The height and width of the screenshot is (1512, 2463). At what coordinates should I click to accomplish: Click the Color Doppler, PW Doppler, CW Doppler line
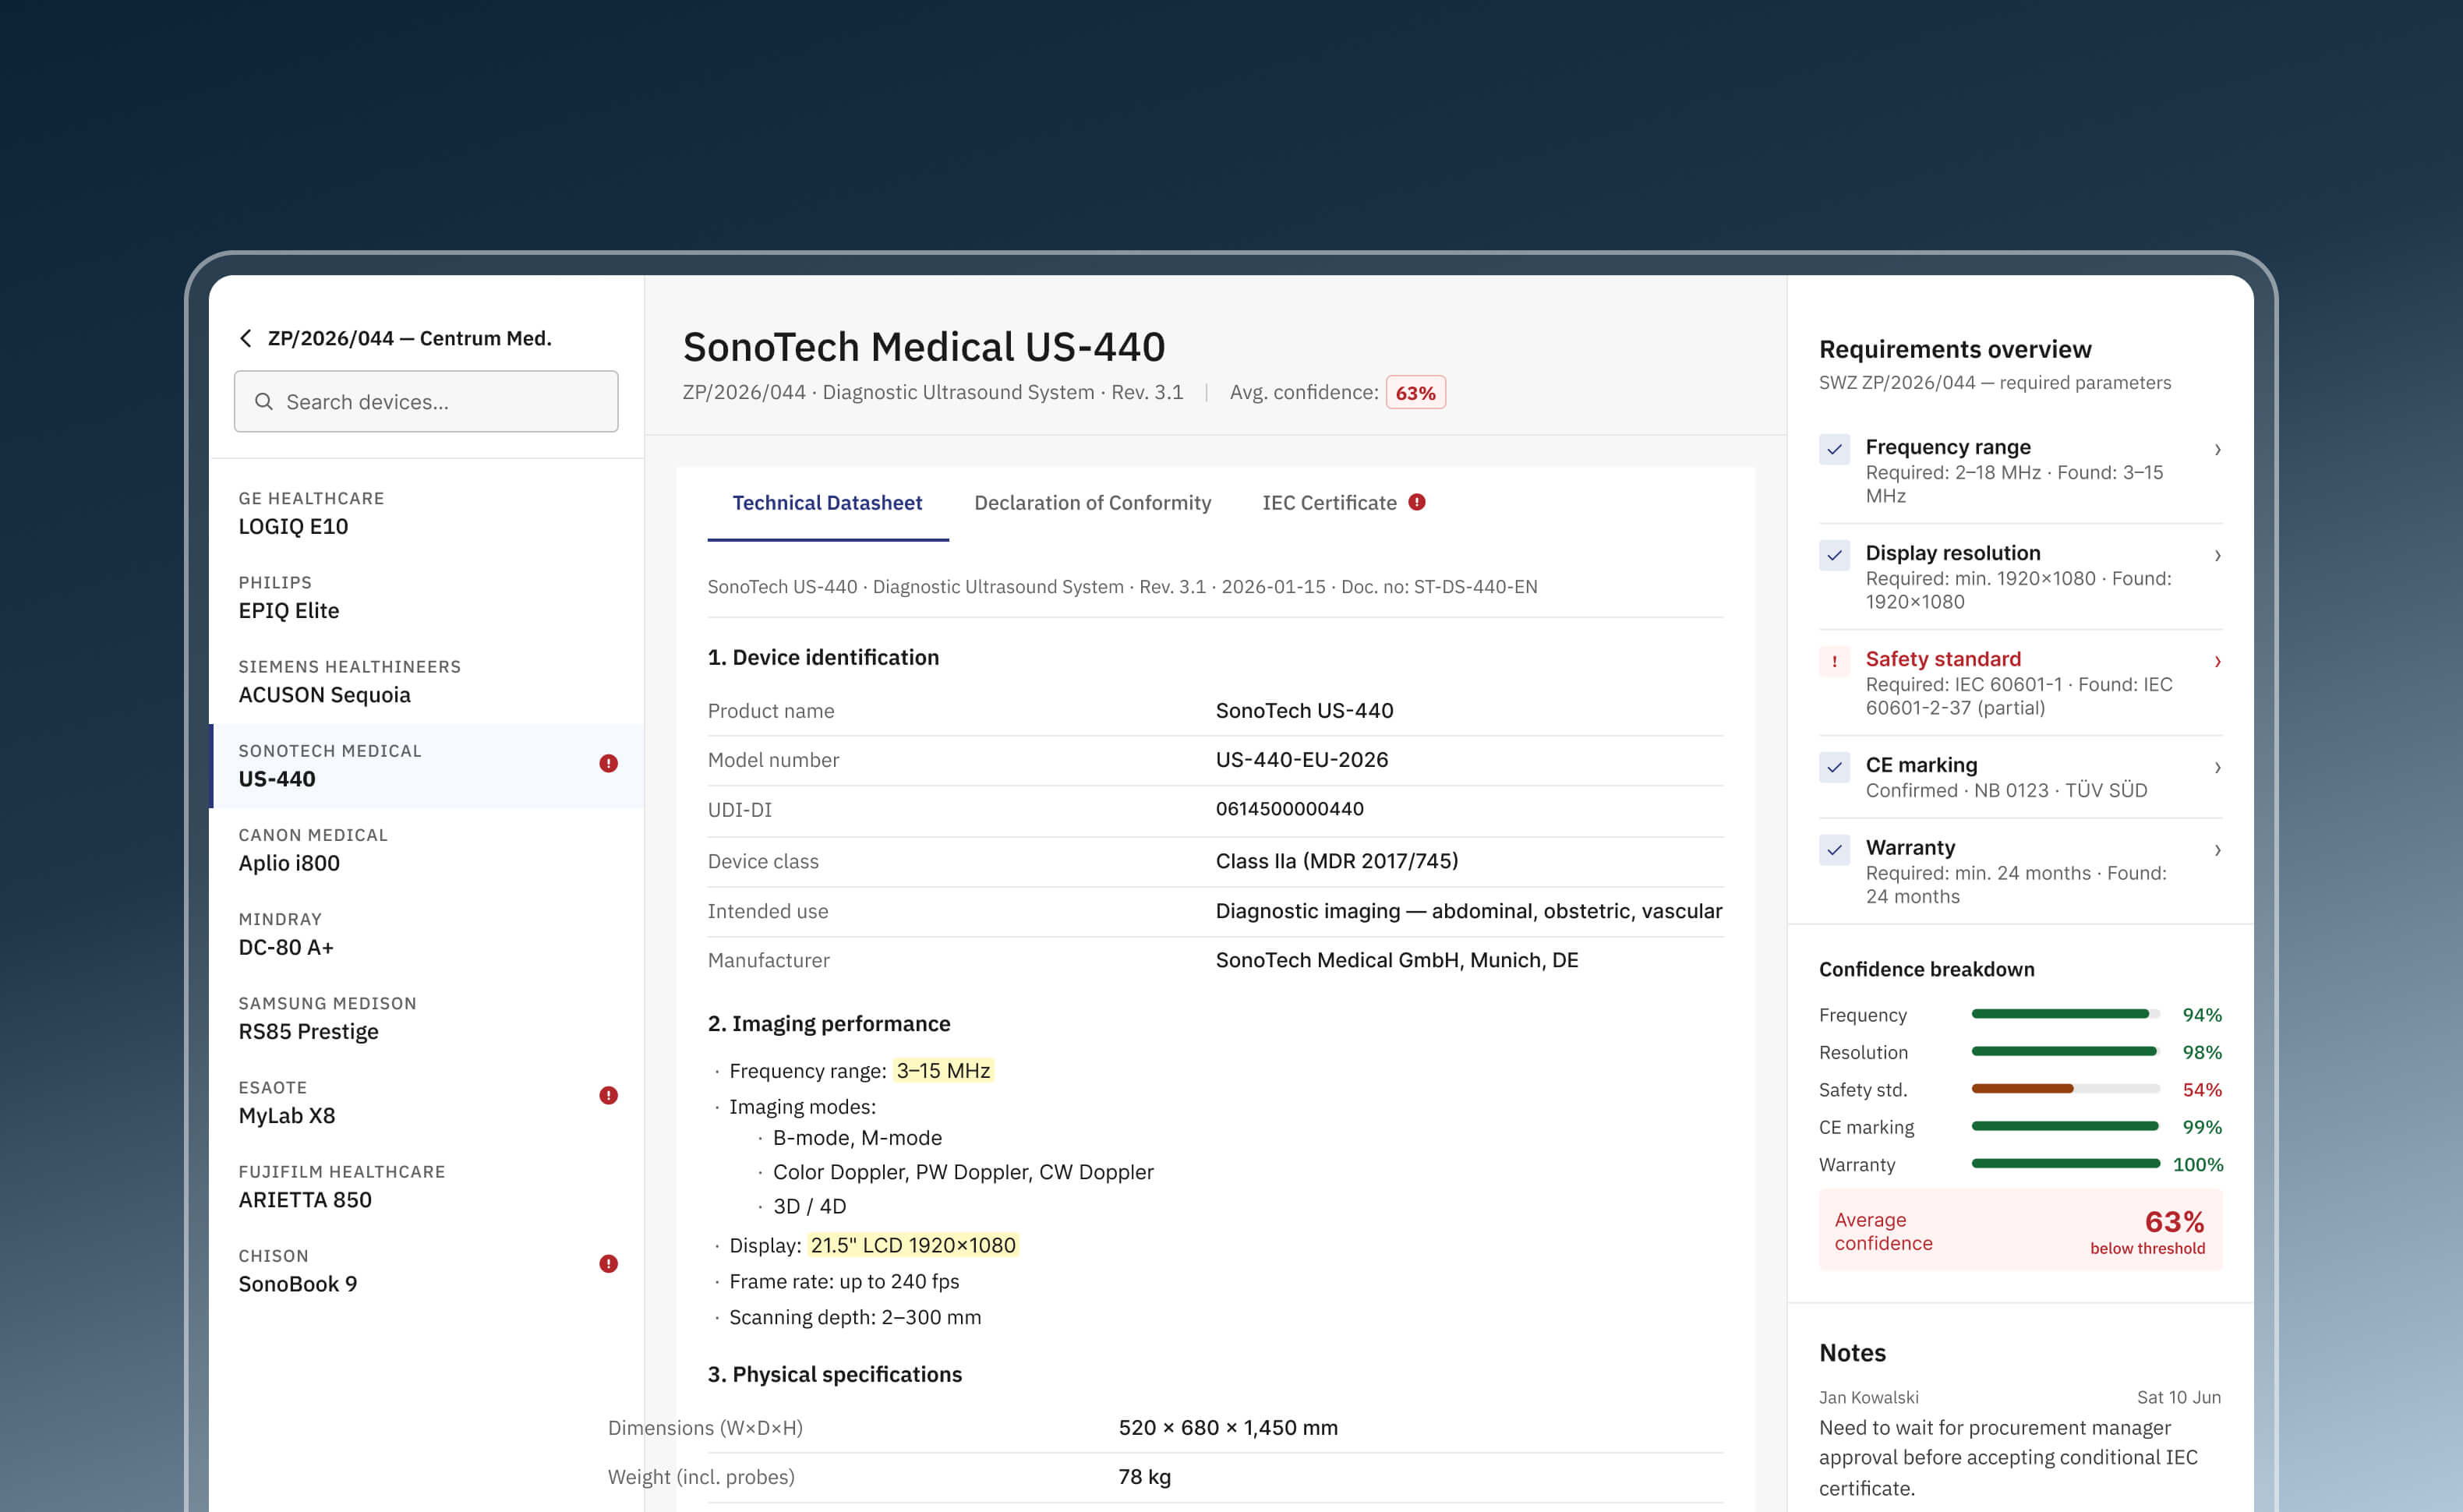click(963, 1172)
